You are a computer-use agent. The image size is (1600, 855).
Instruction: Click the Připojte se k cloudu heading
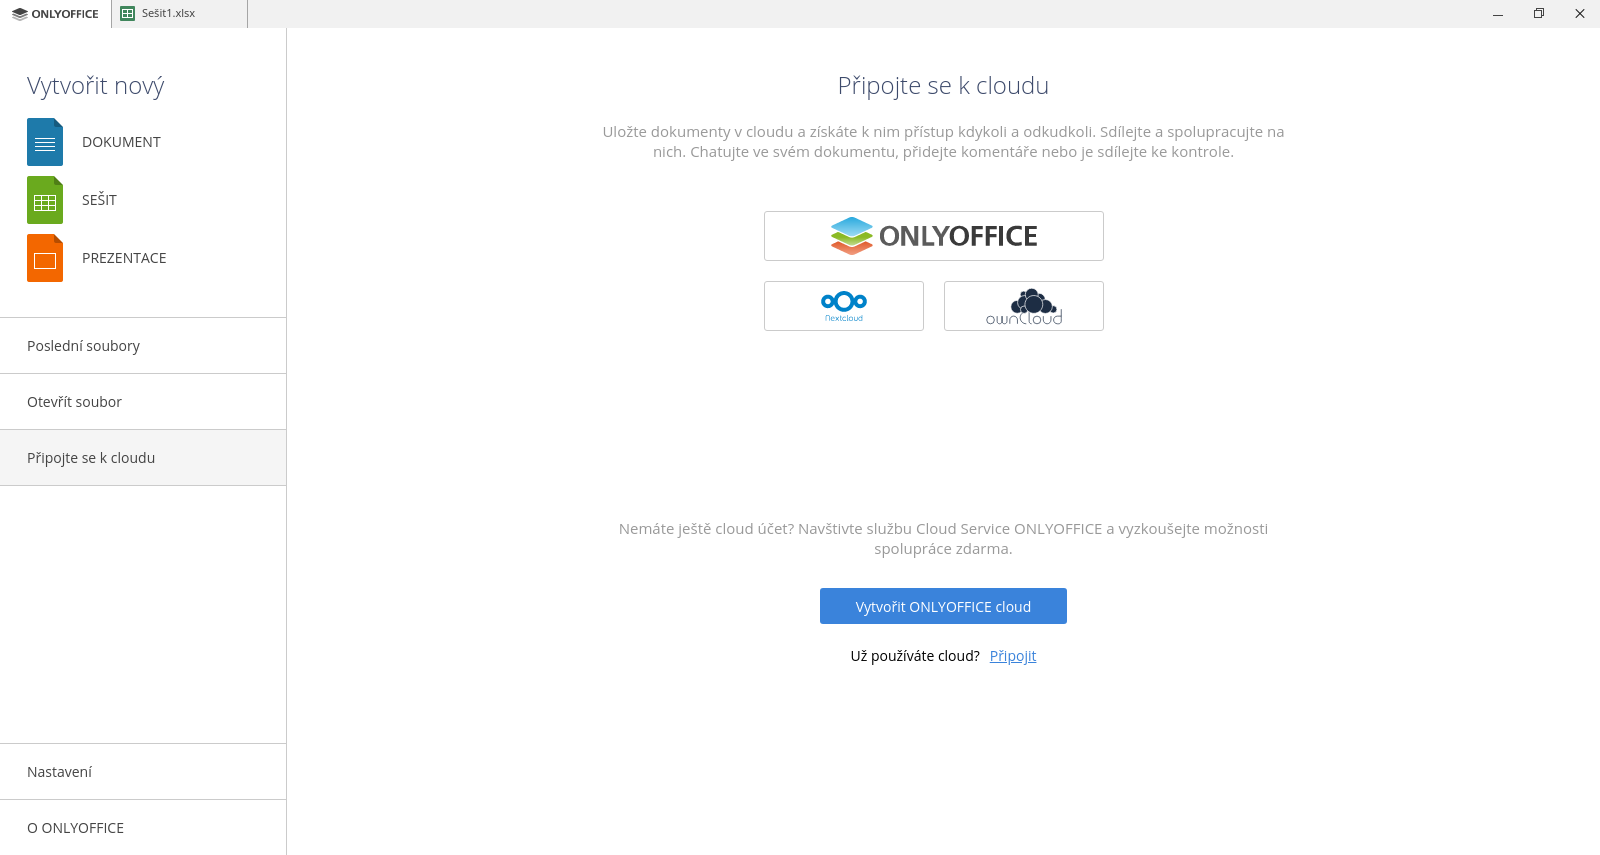point(943,86)
